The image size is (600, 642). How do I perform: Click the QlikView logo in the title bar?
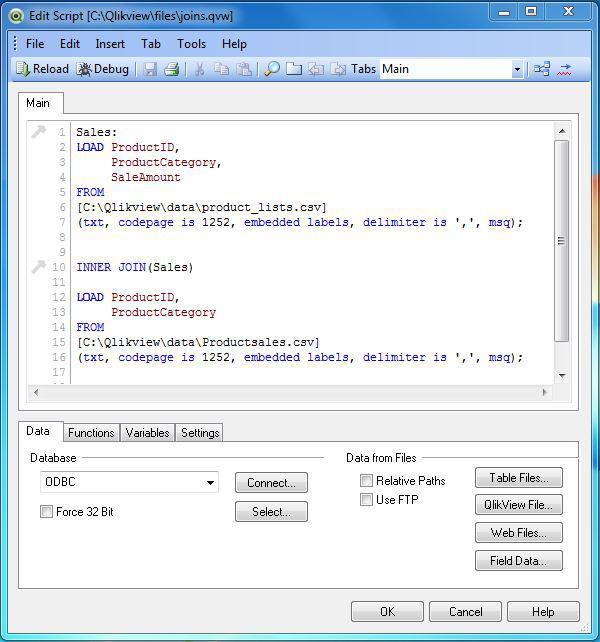coord(16,16)
